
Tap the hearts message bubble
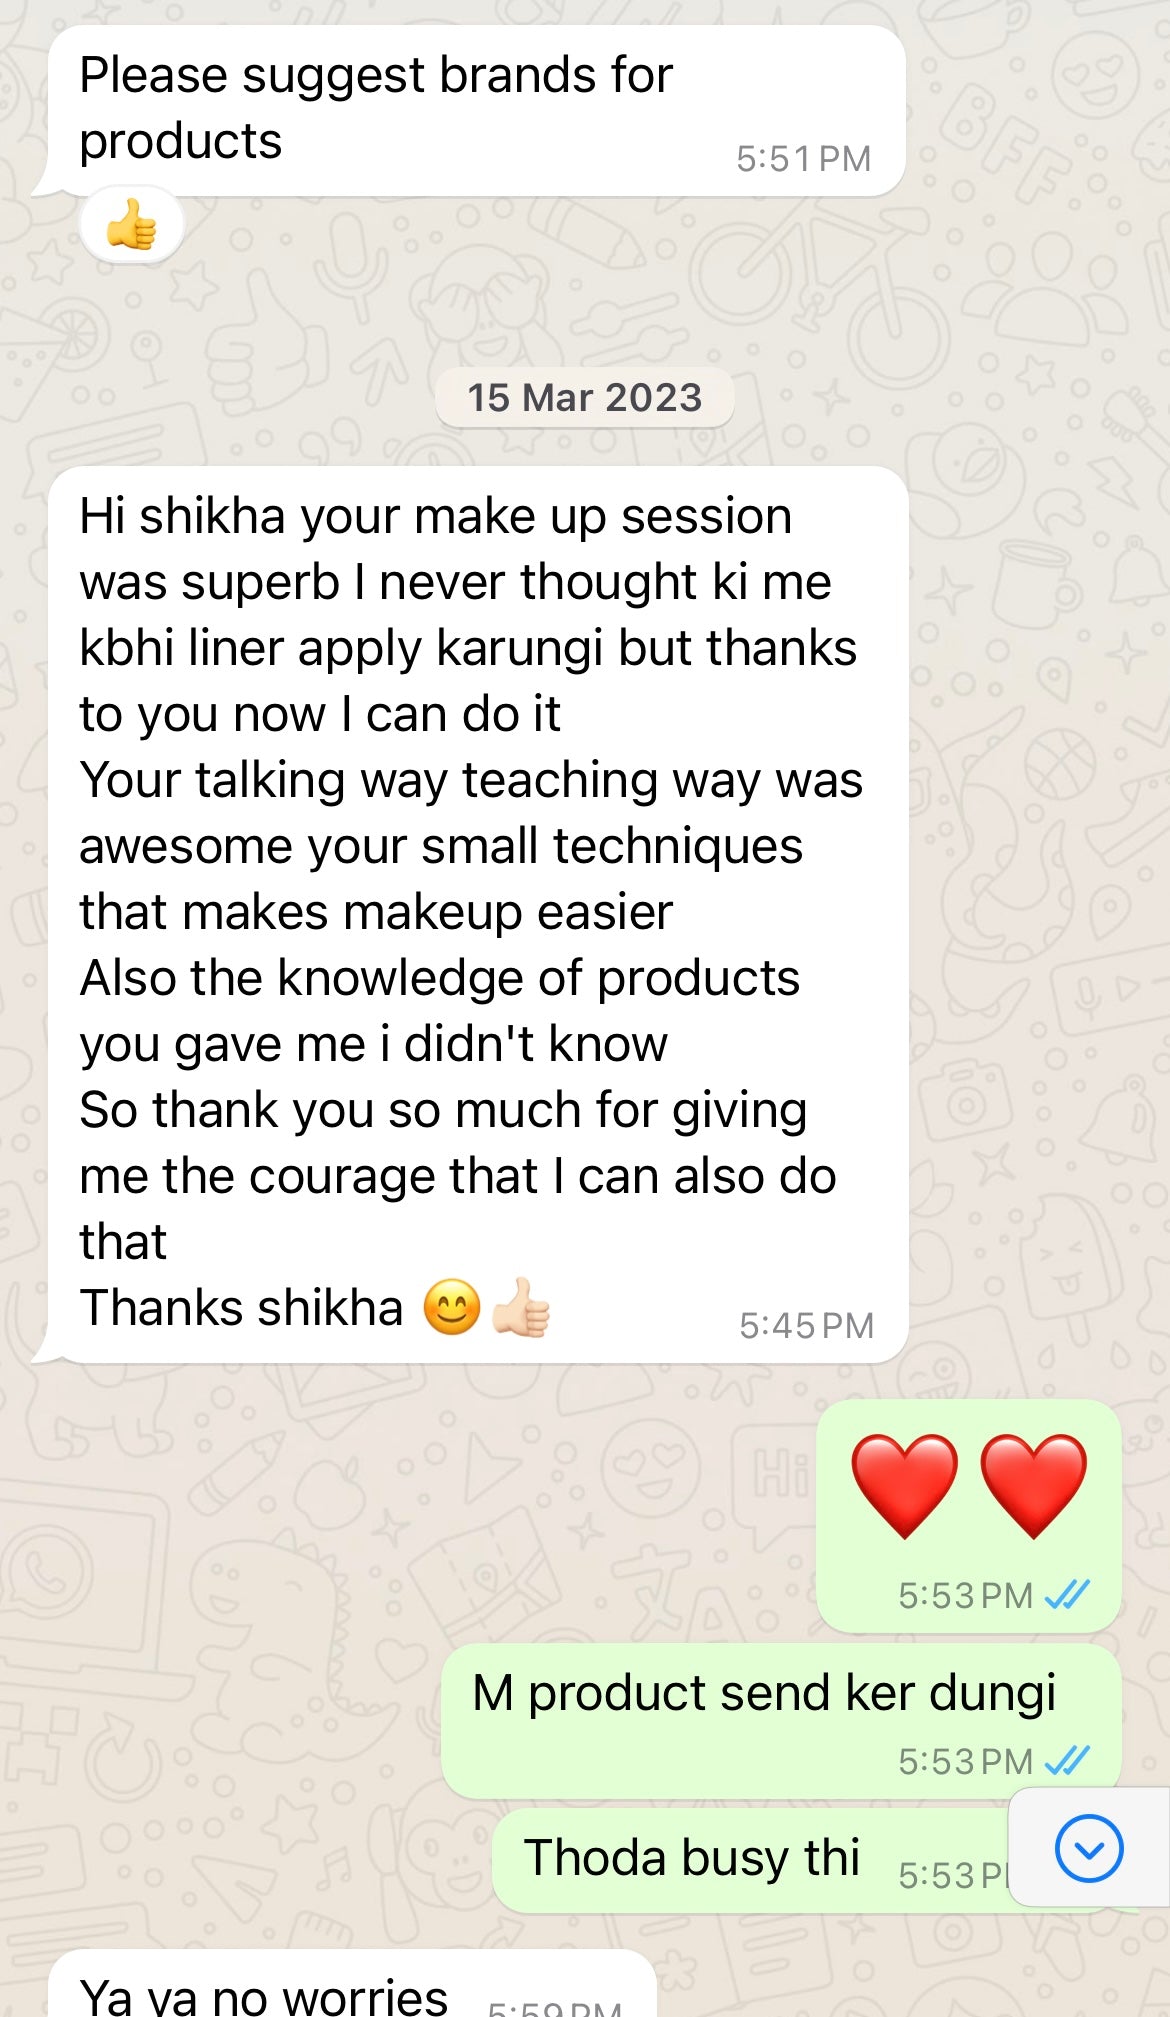pos(969,1516)
